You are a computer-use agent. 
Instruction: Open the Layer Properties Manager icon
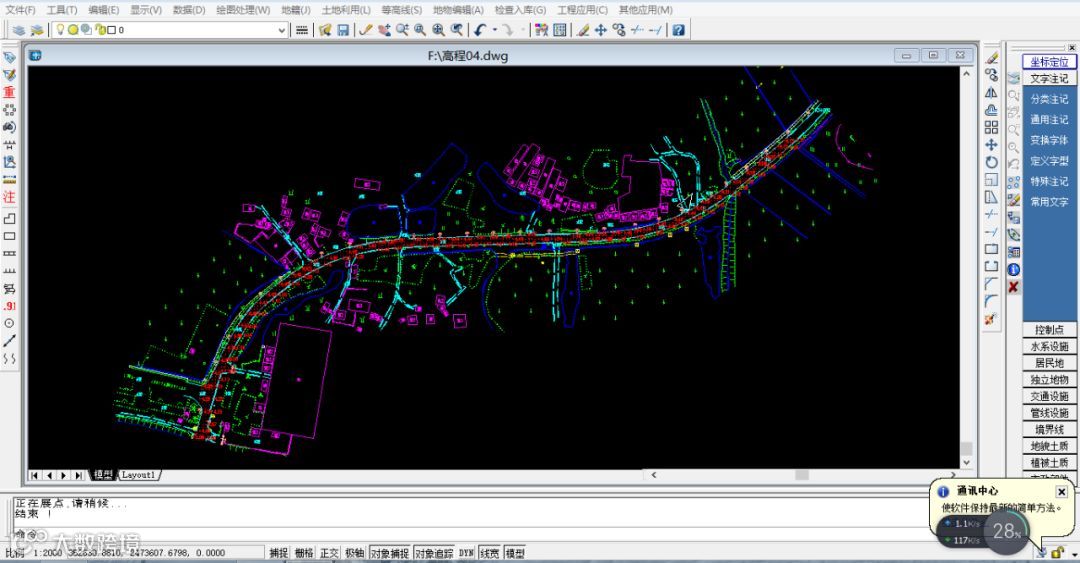tap(19, 30)
